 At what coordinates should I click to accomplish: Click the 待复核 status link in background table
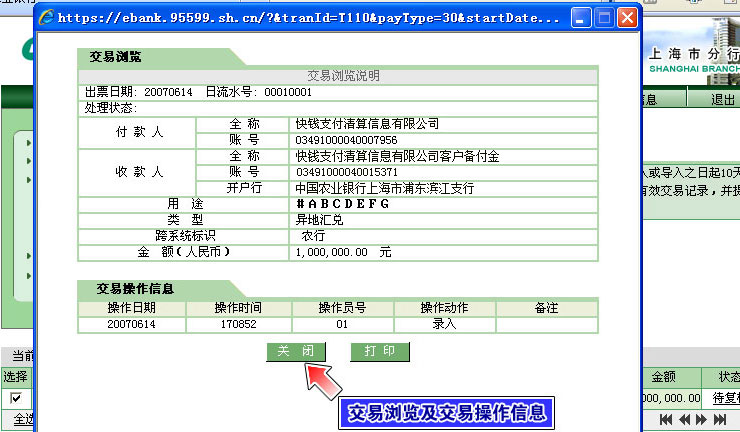click(726, 398)
